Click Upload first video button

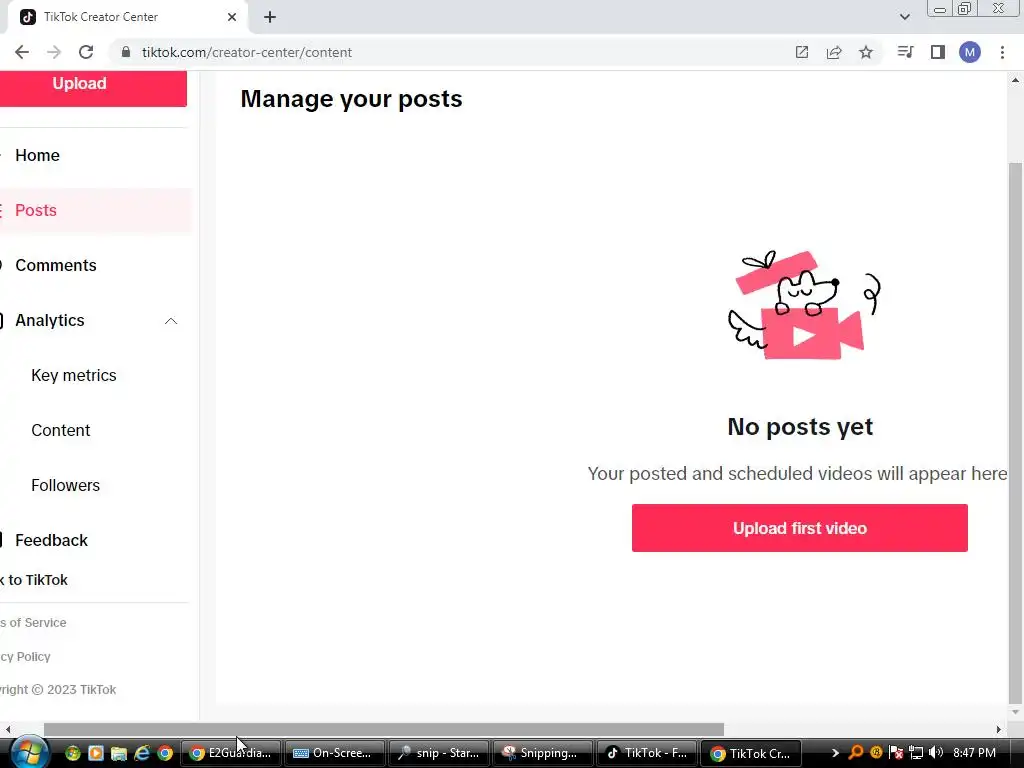(799, 528)
